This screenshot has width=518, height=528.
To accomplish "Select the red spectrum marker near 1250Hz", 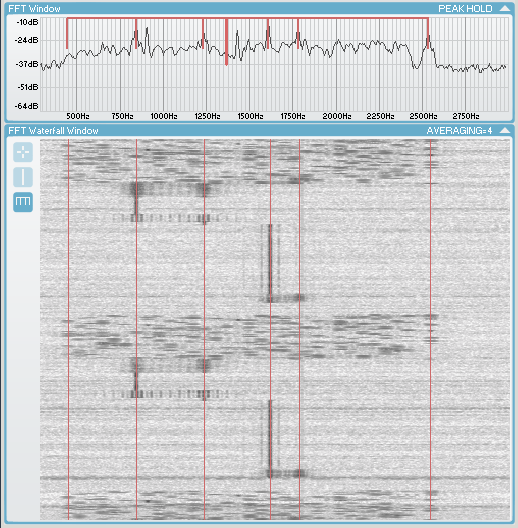I will (x=203, y=34).
